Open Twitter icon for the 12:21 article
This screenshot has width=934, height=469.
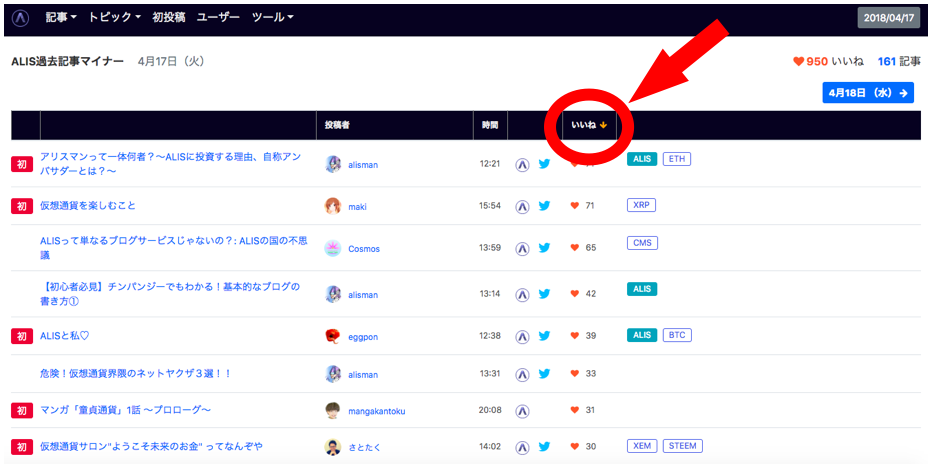[x=544, y=164]
